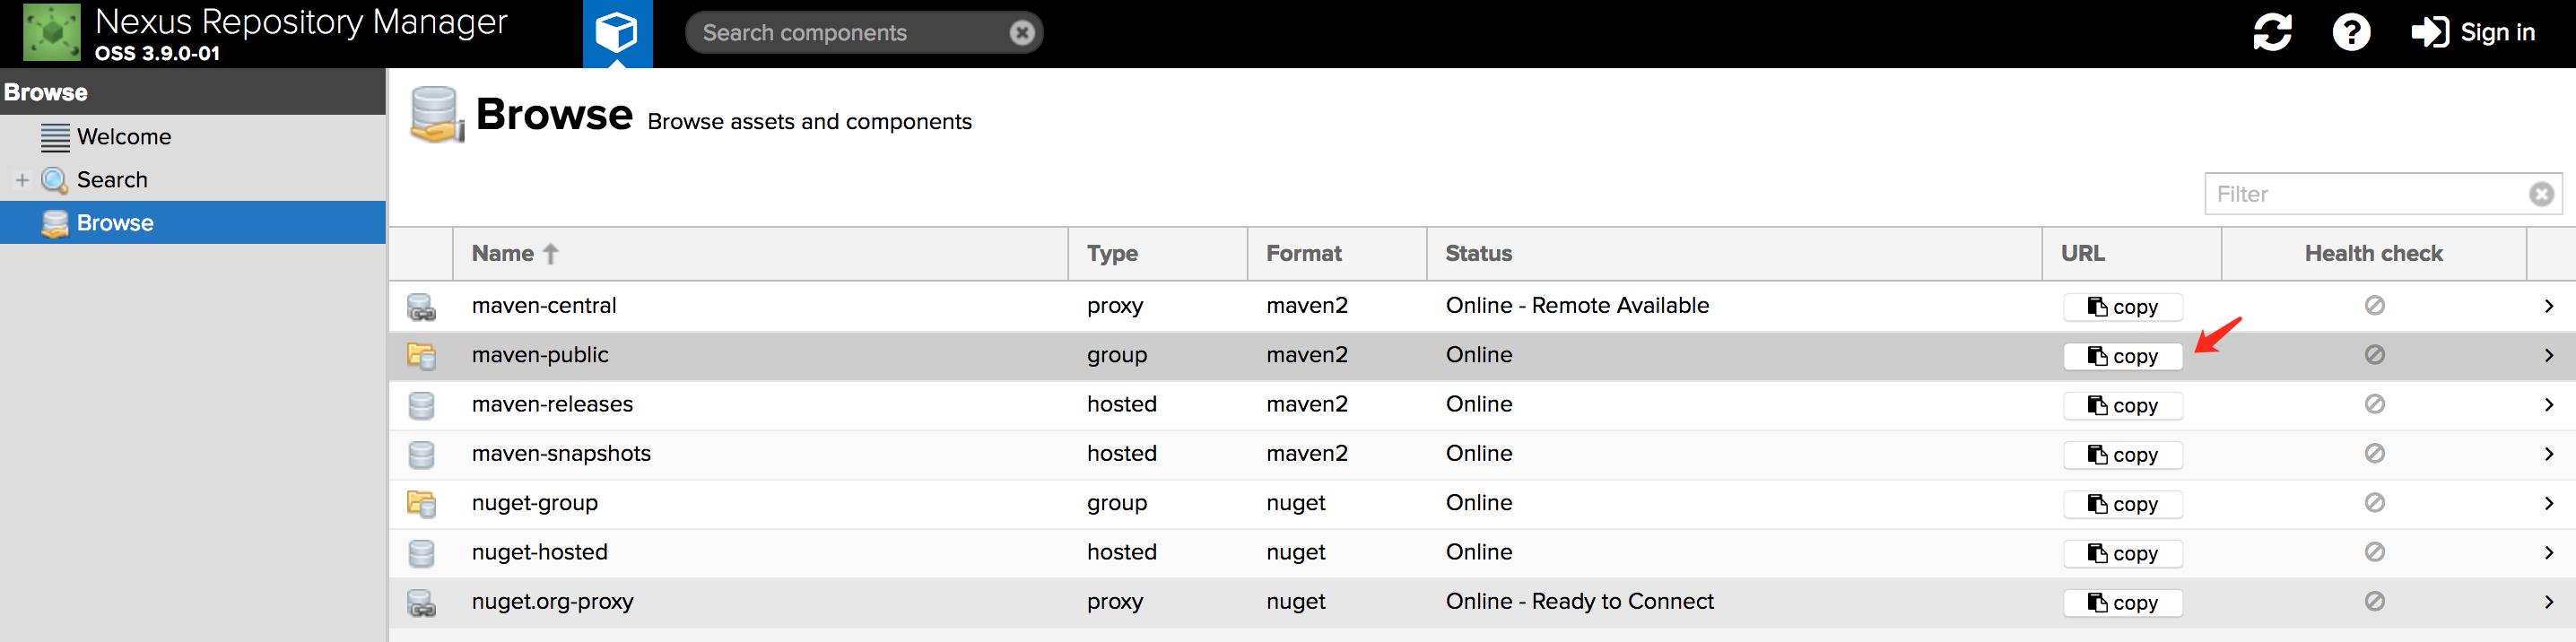Select the nuget-hosted repository name
Screen dimensions: 2576x642
click(540, 552)
